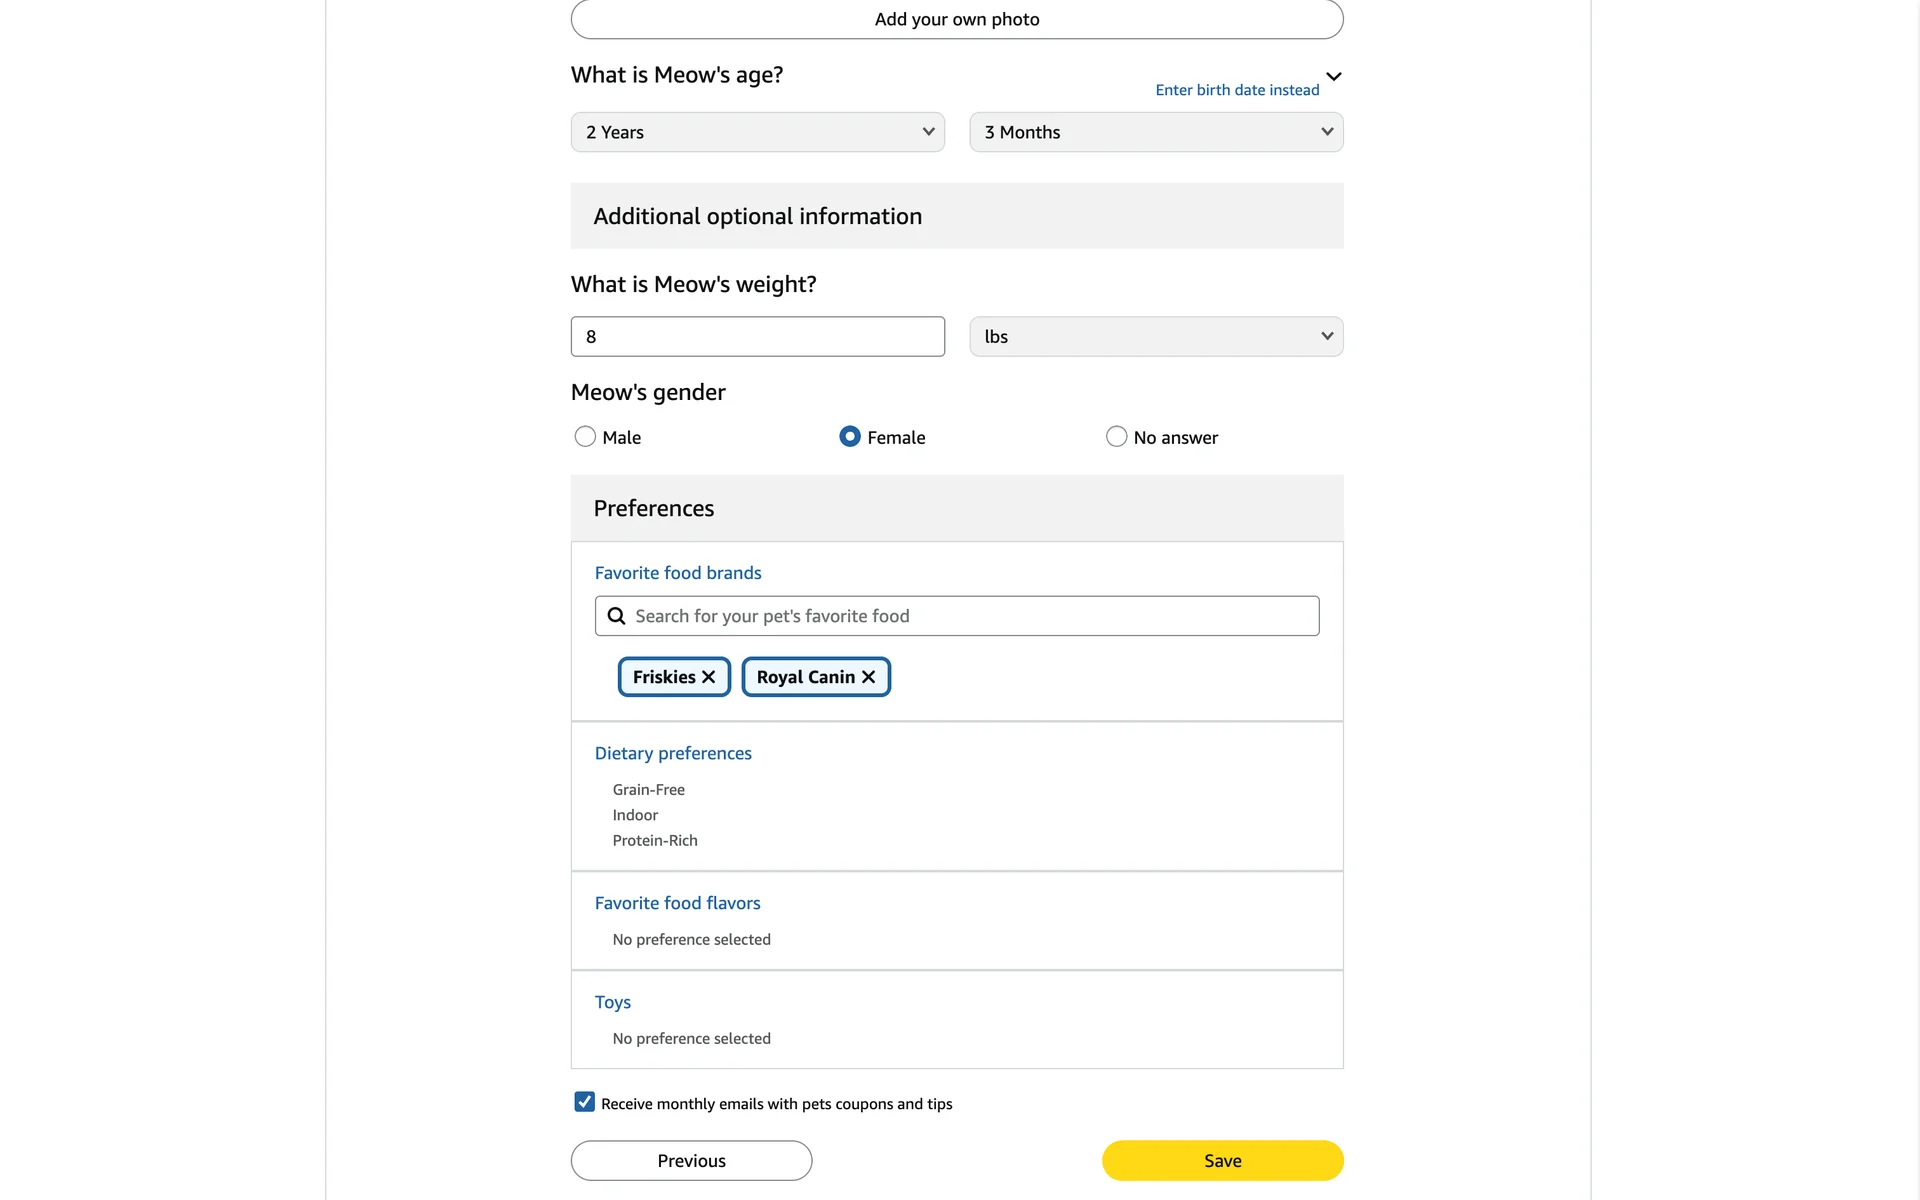Collapse the age section chevron
Screen dimensions: 1920x1200
tap(1333, 76)
